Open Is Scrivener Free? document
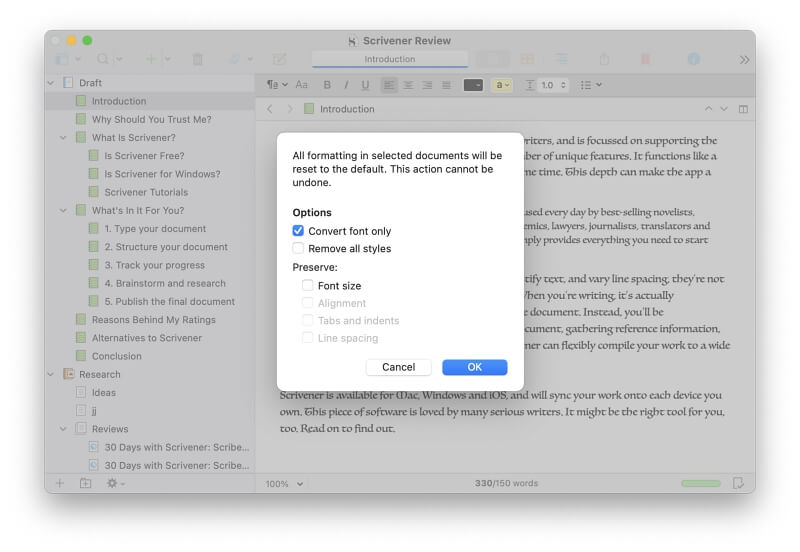The width and height of the screenshot is (800, 552). pos(150,156)
